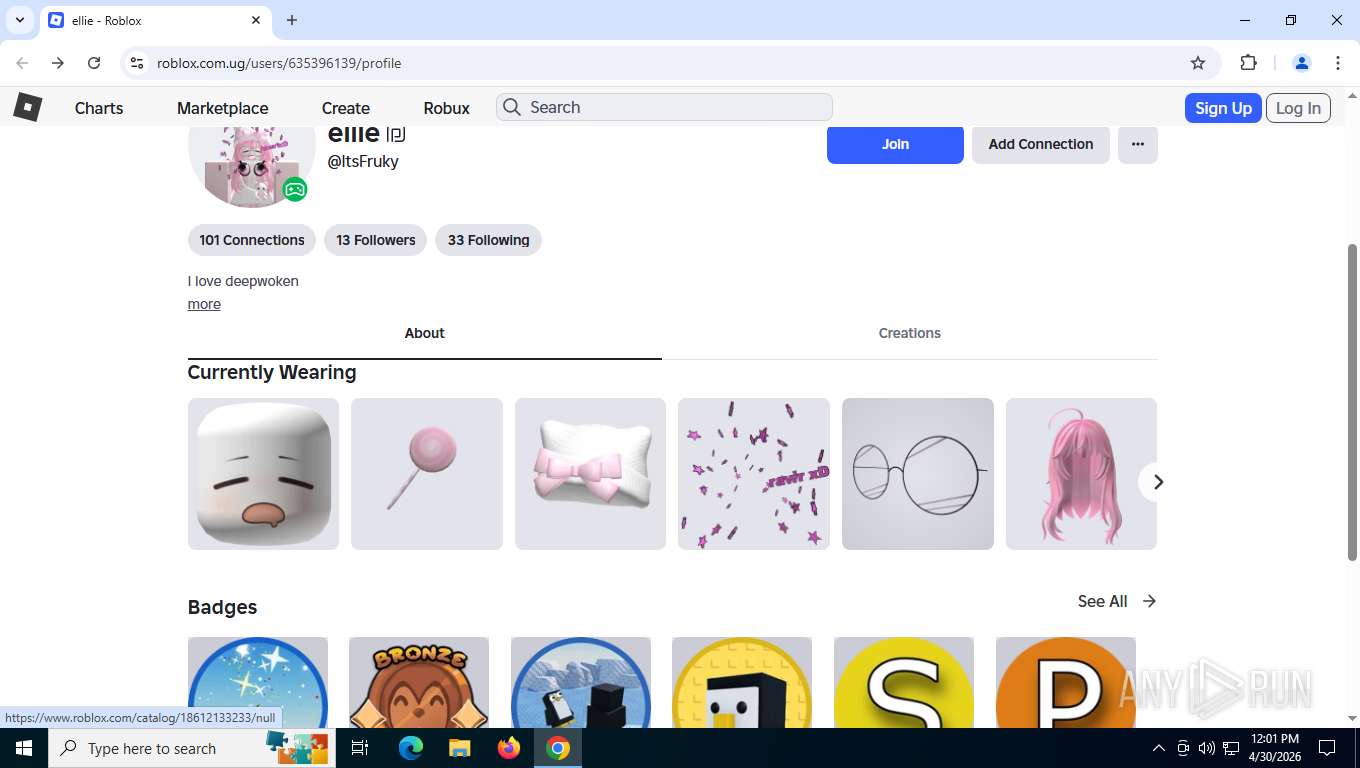Click the page vertical scrollbar thumb
Viewport: 1360px width, 768px height.
pos(1352,401)
